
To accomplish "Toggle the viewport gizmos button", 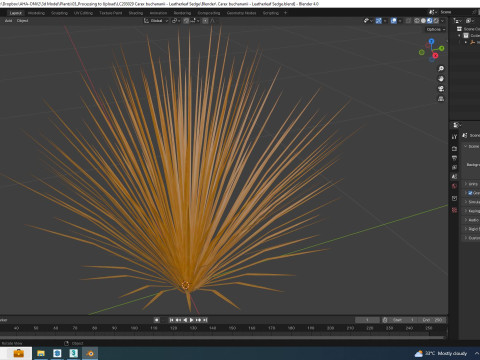I will [379, 21].
